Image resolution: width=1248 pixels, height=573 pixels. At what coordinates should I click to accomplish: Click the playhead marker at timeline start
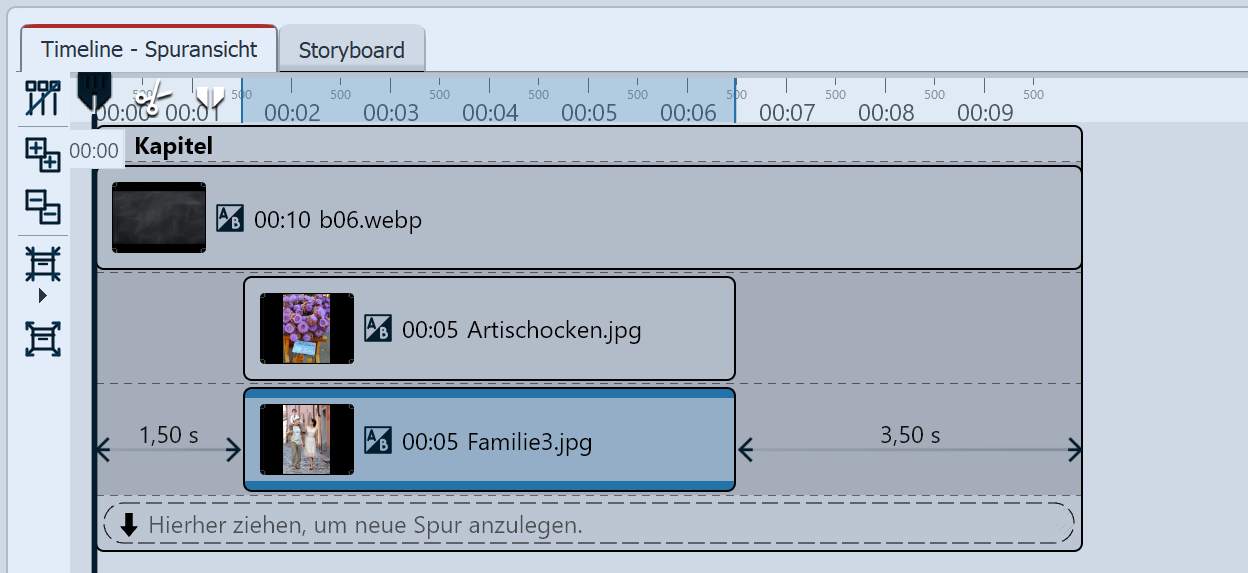94,89
